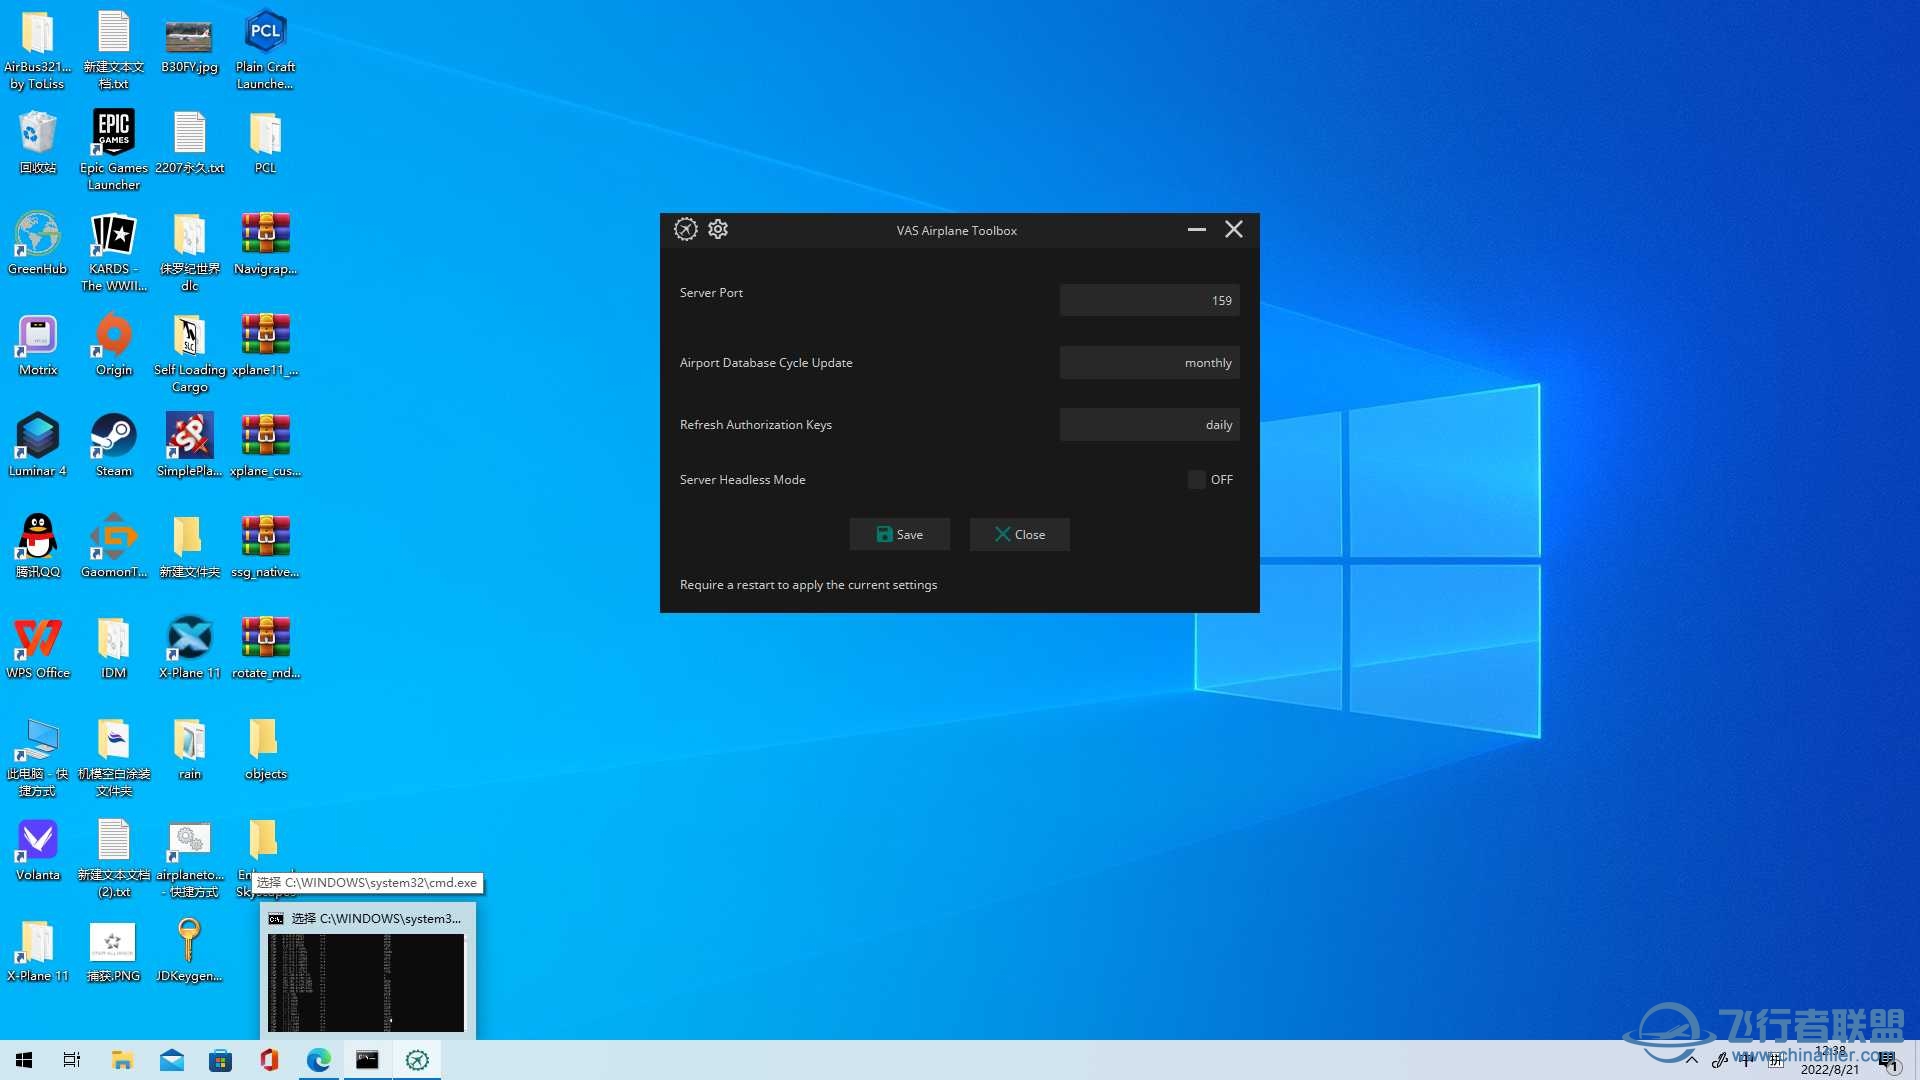Select the airplanetoolbox shortcut icon
This screenshot has width=1920, height=1080.
(x=189, y=858)
